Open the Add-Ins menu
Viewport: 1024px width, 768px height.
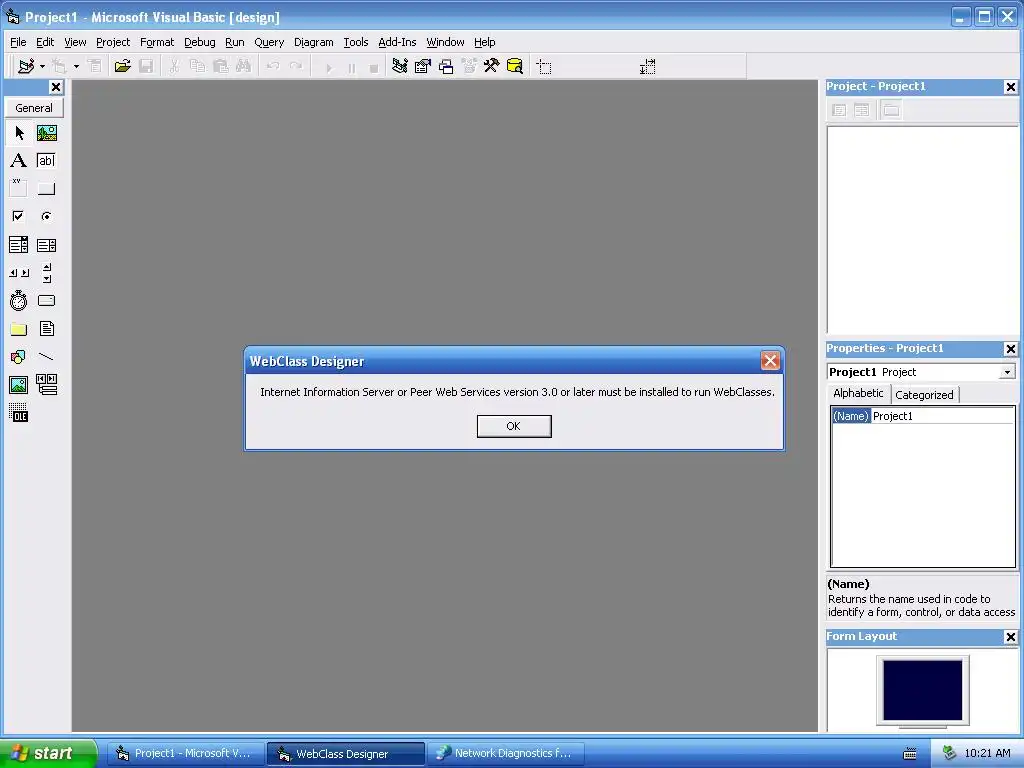pos(397,42)
